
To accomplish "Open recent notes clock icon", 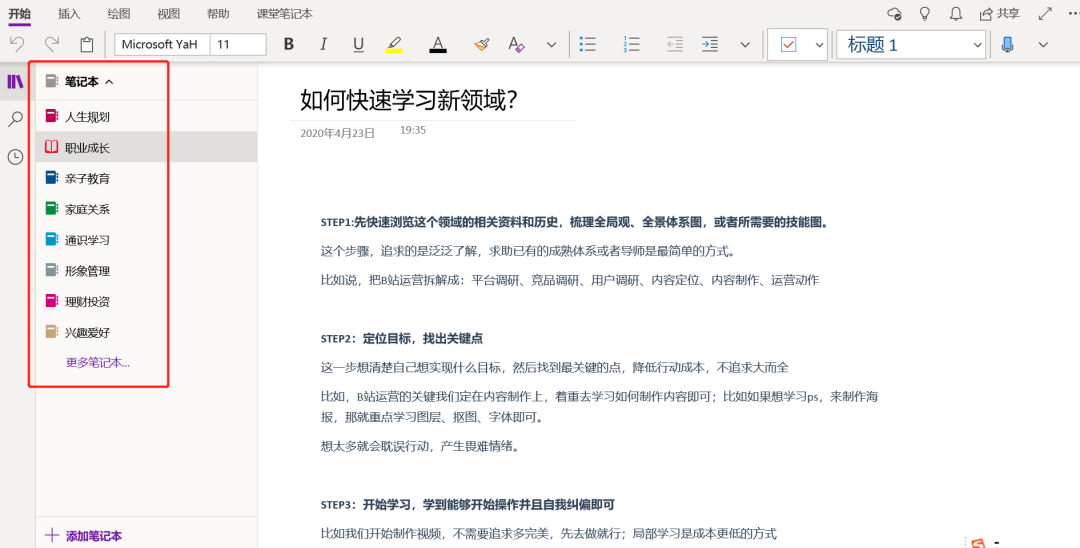I will 15,157.
